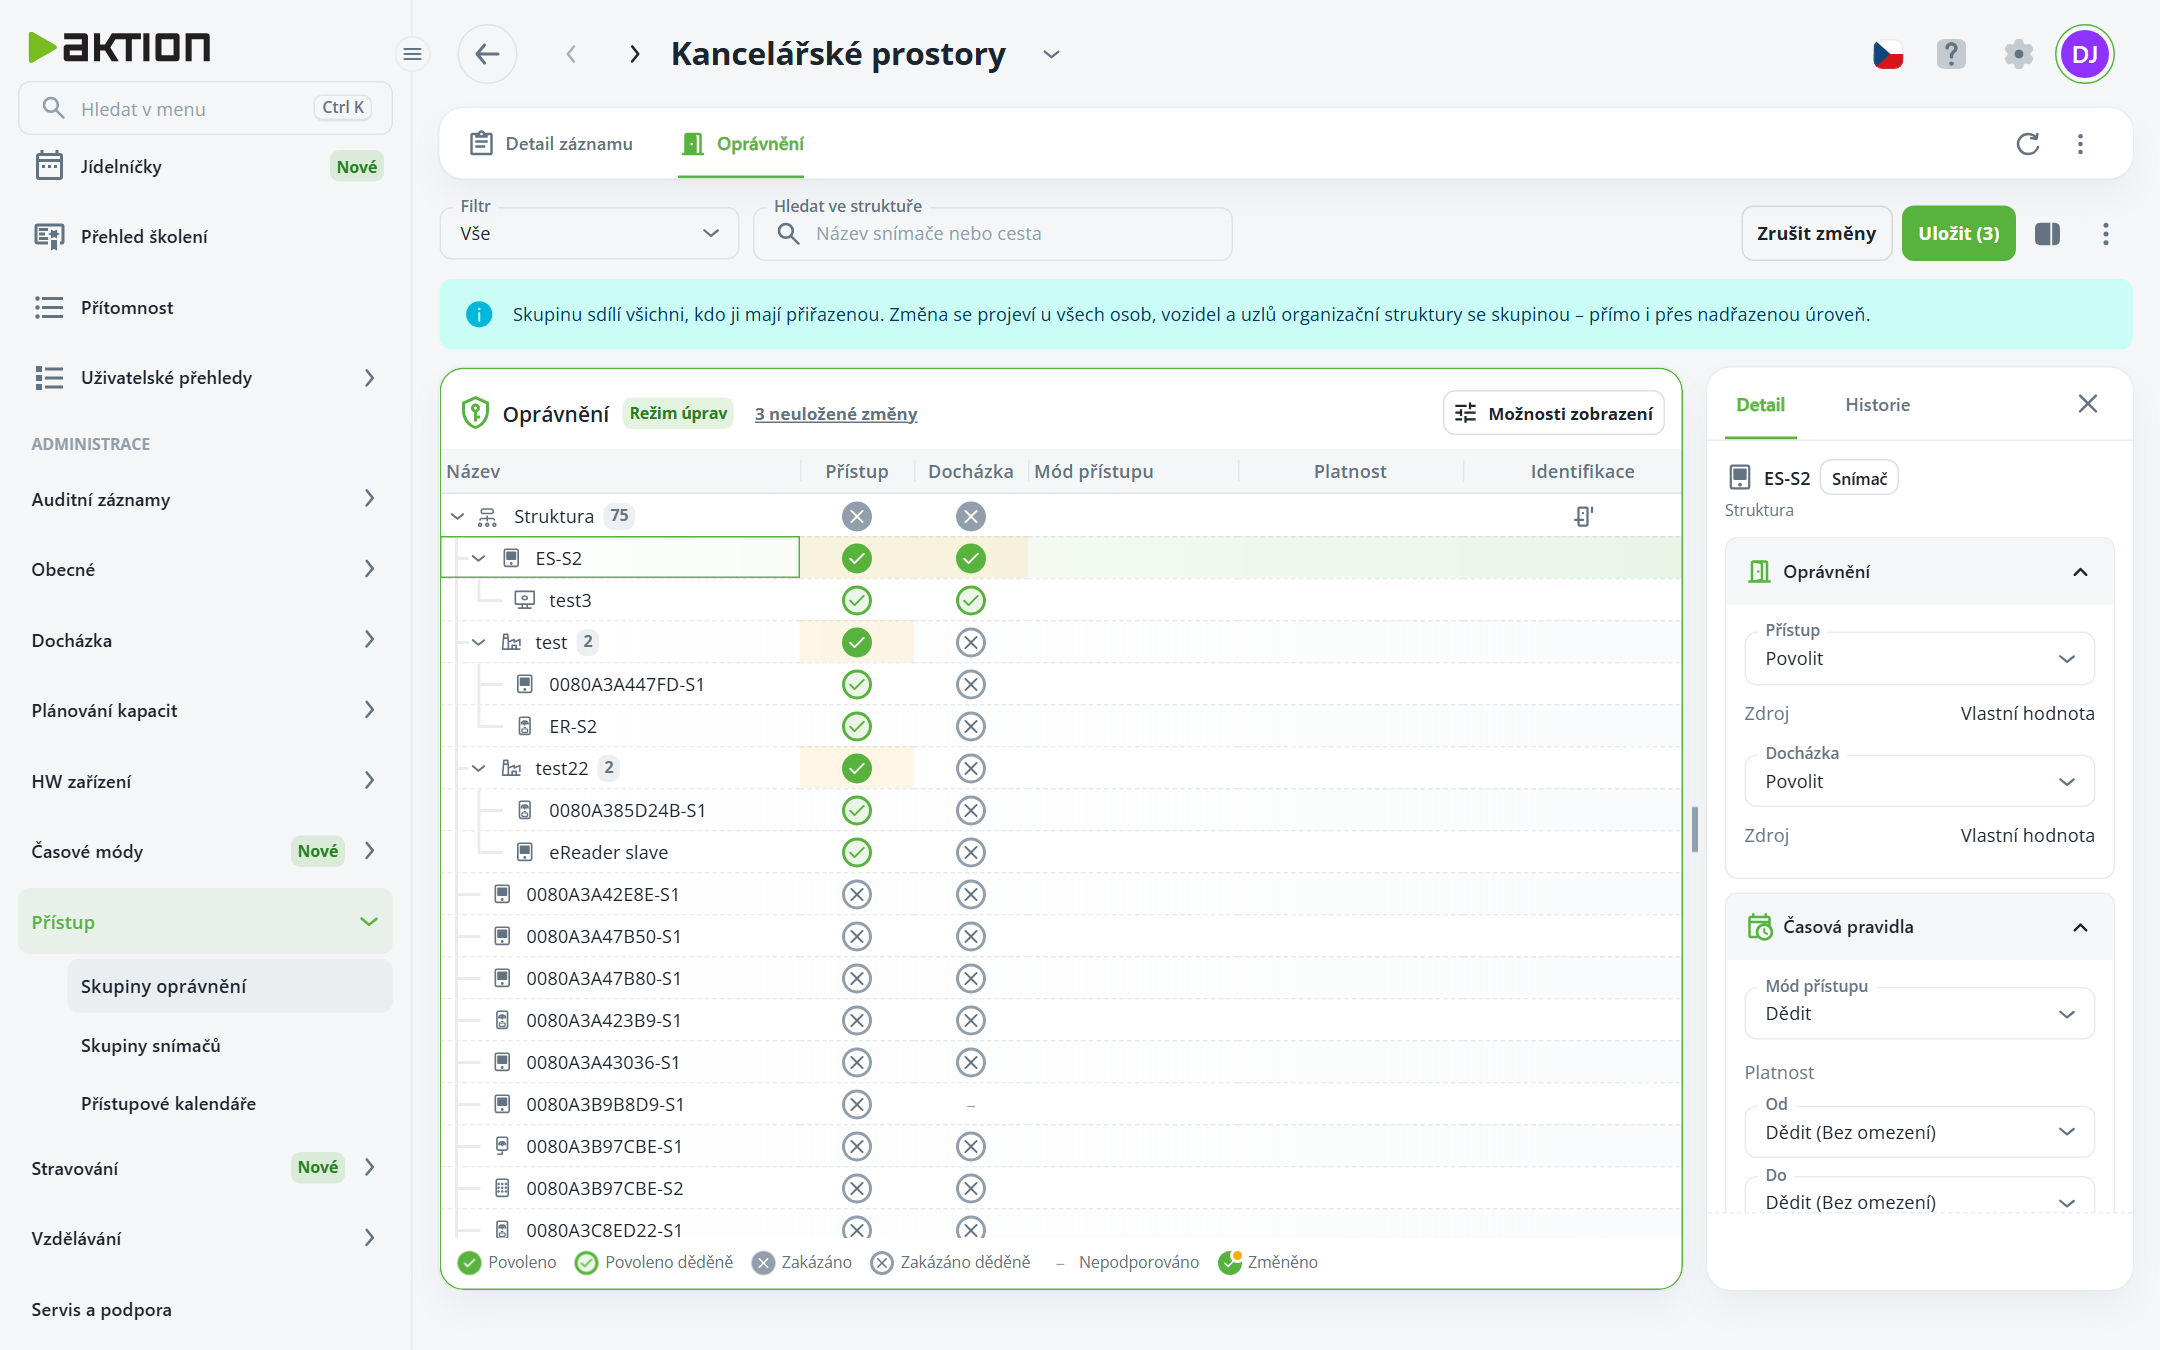
Task: Open the Mód přístupu dropdown set to Dědit
Action: coord(1919,1014)
